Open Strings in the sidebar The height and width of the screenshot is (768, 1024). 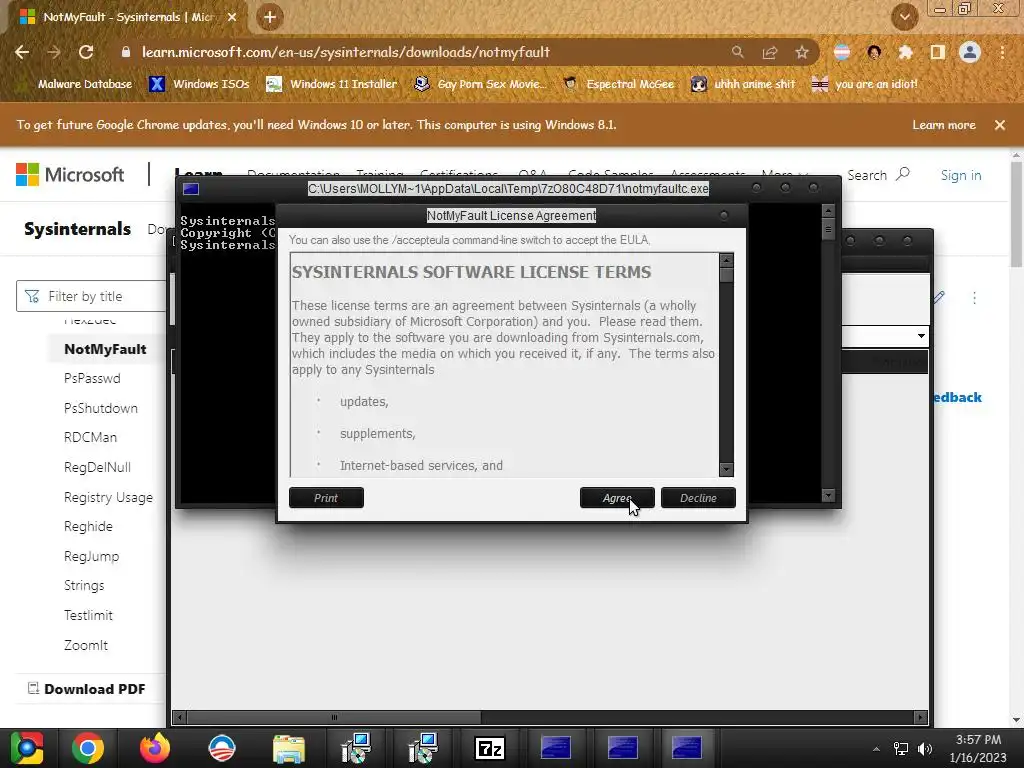84,586
